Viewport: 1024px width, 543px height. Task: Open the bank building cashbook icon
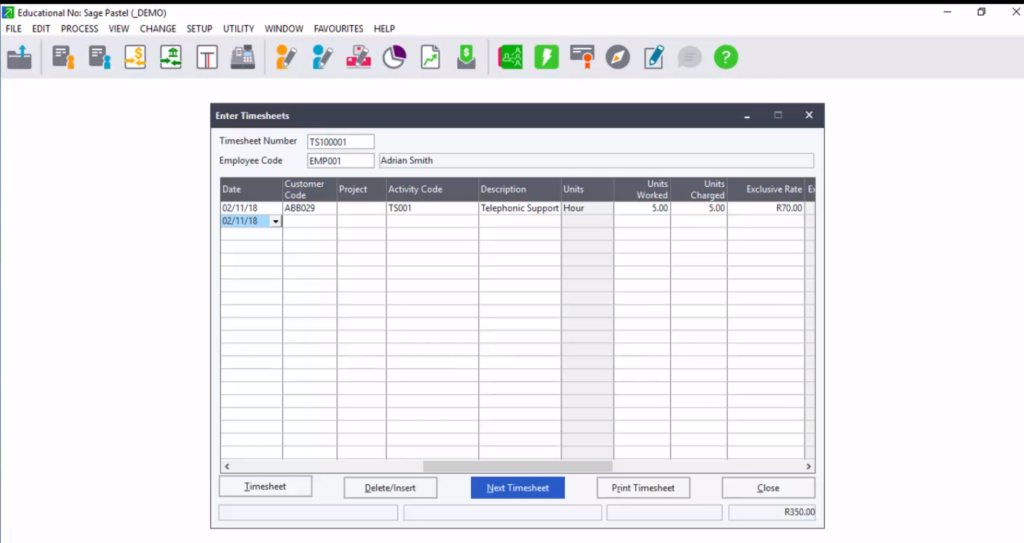click(x=171, y=57)
